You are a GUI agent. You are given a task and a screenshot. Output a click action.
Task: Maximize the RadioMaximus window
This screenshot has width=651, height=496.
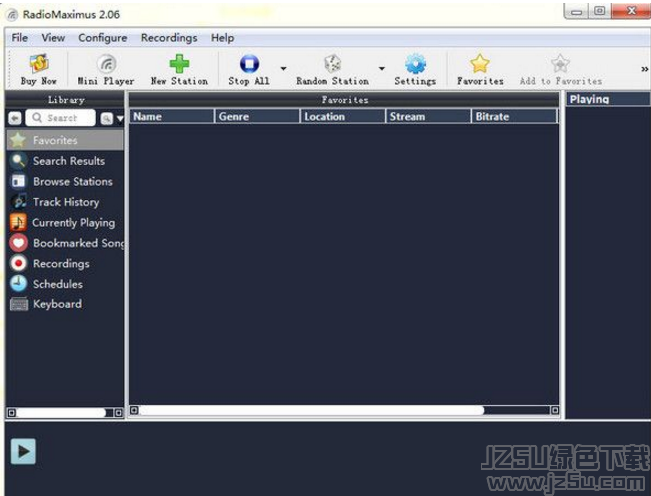pos(600,11)
